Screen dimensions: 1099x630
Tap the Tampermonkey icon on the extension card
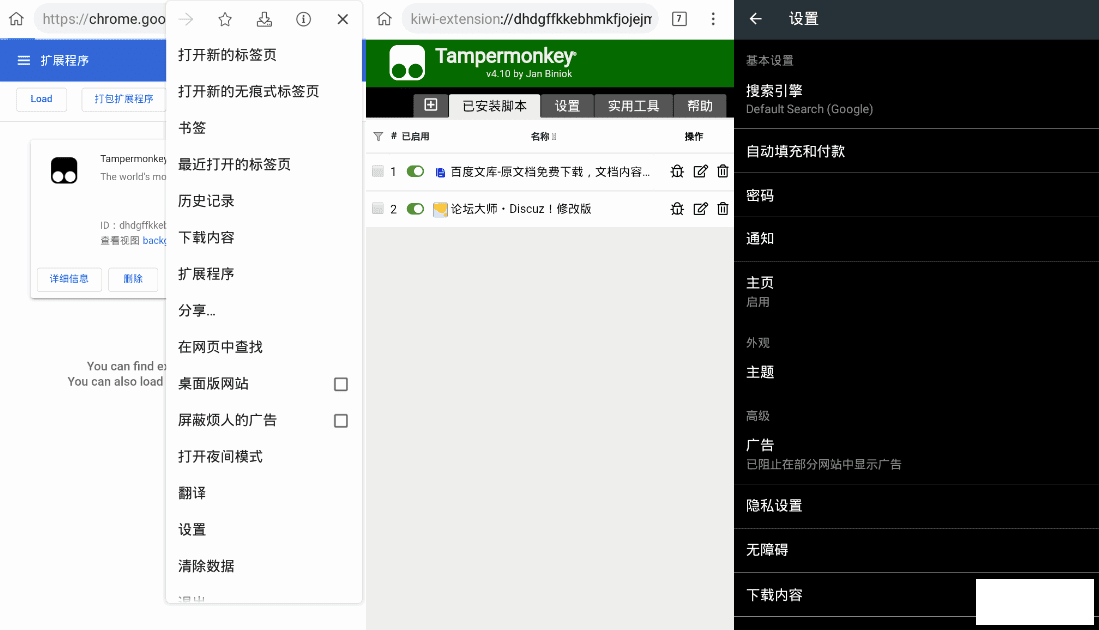64,170
